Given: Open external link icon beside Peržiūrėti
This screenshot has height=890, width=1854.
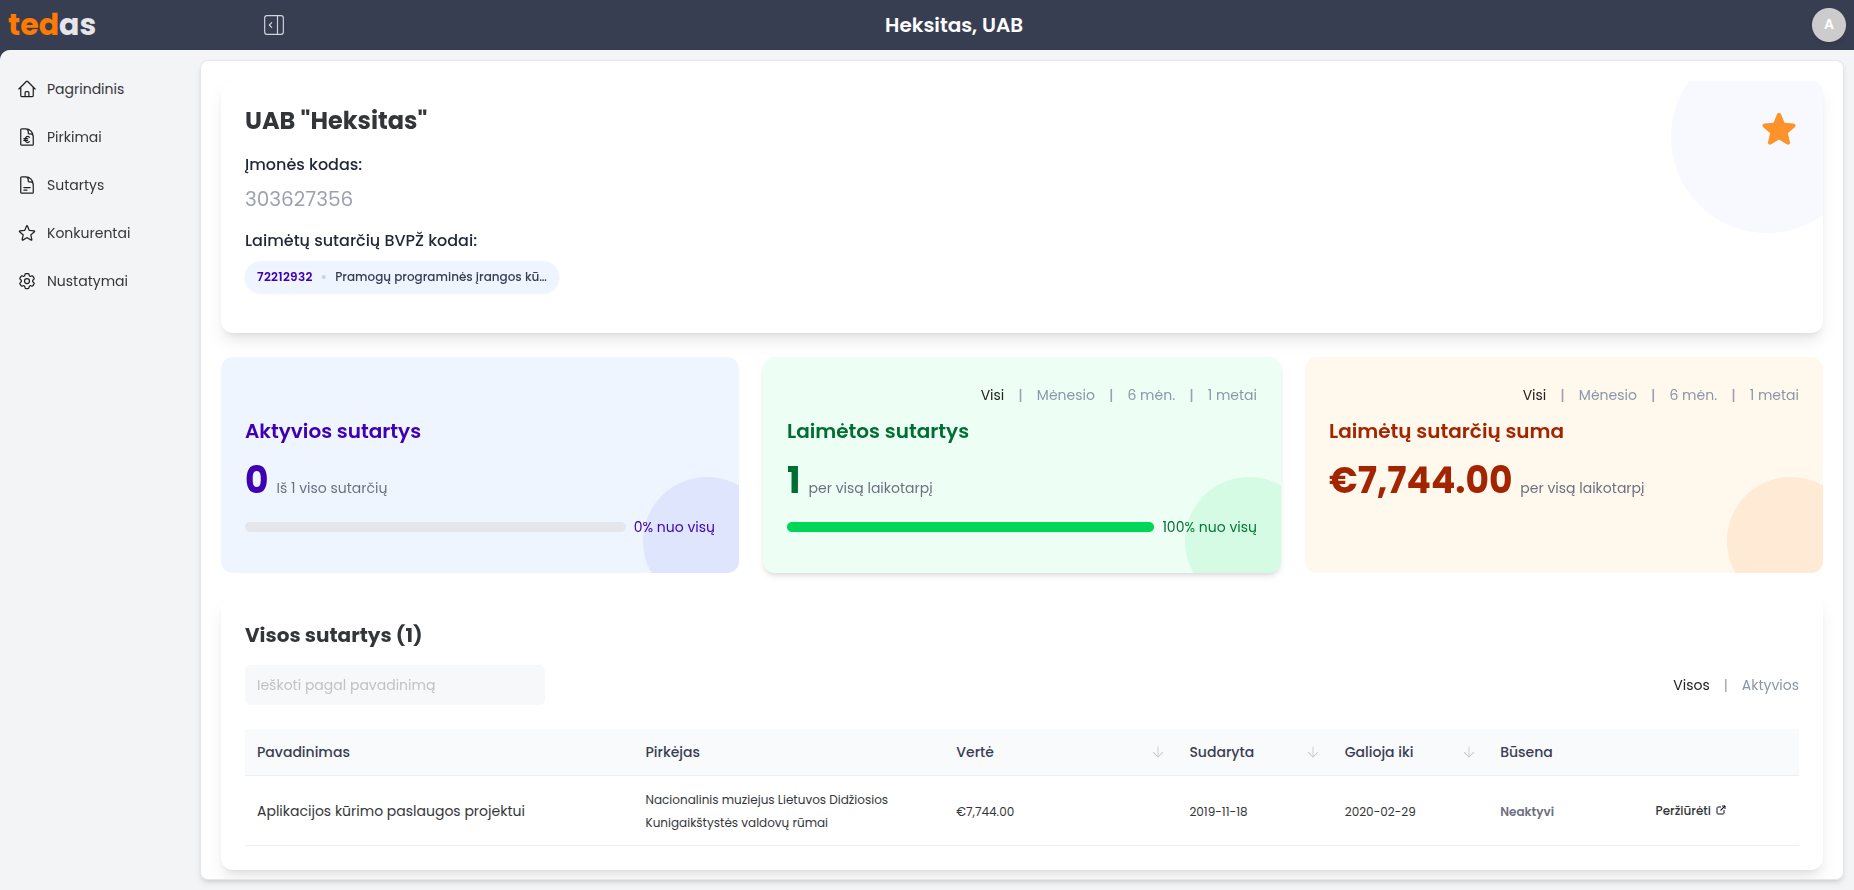Looking at the screenshot, I should (1721, 810).
